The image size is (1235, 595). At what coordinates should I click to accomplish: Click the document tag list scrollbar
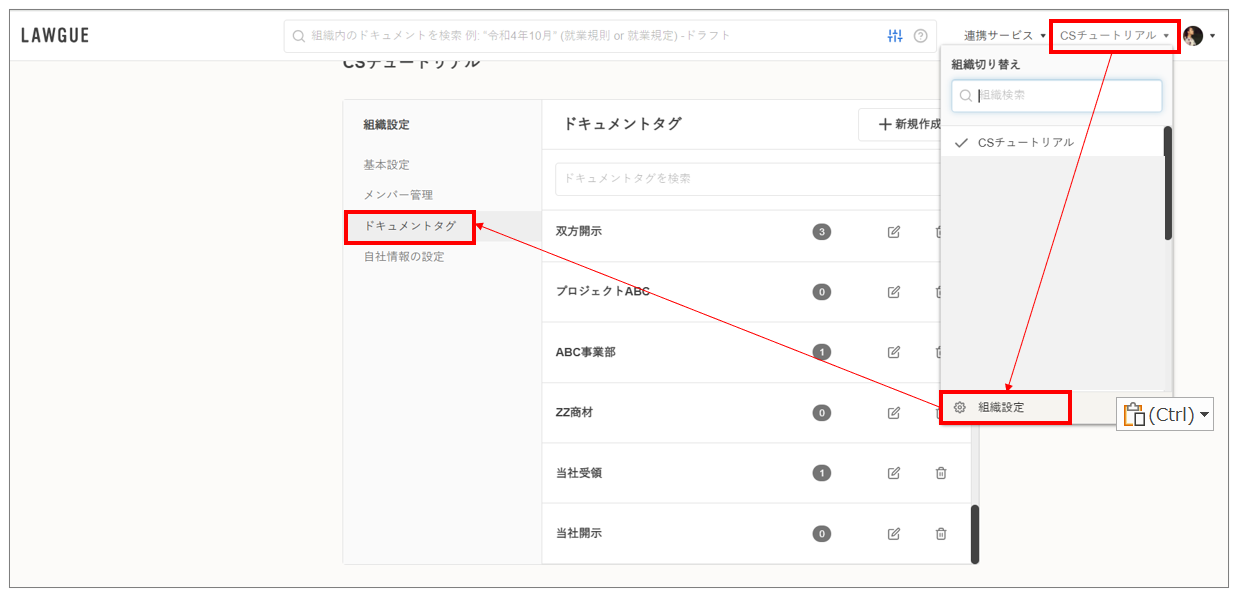pos(974,534)
